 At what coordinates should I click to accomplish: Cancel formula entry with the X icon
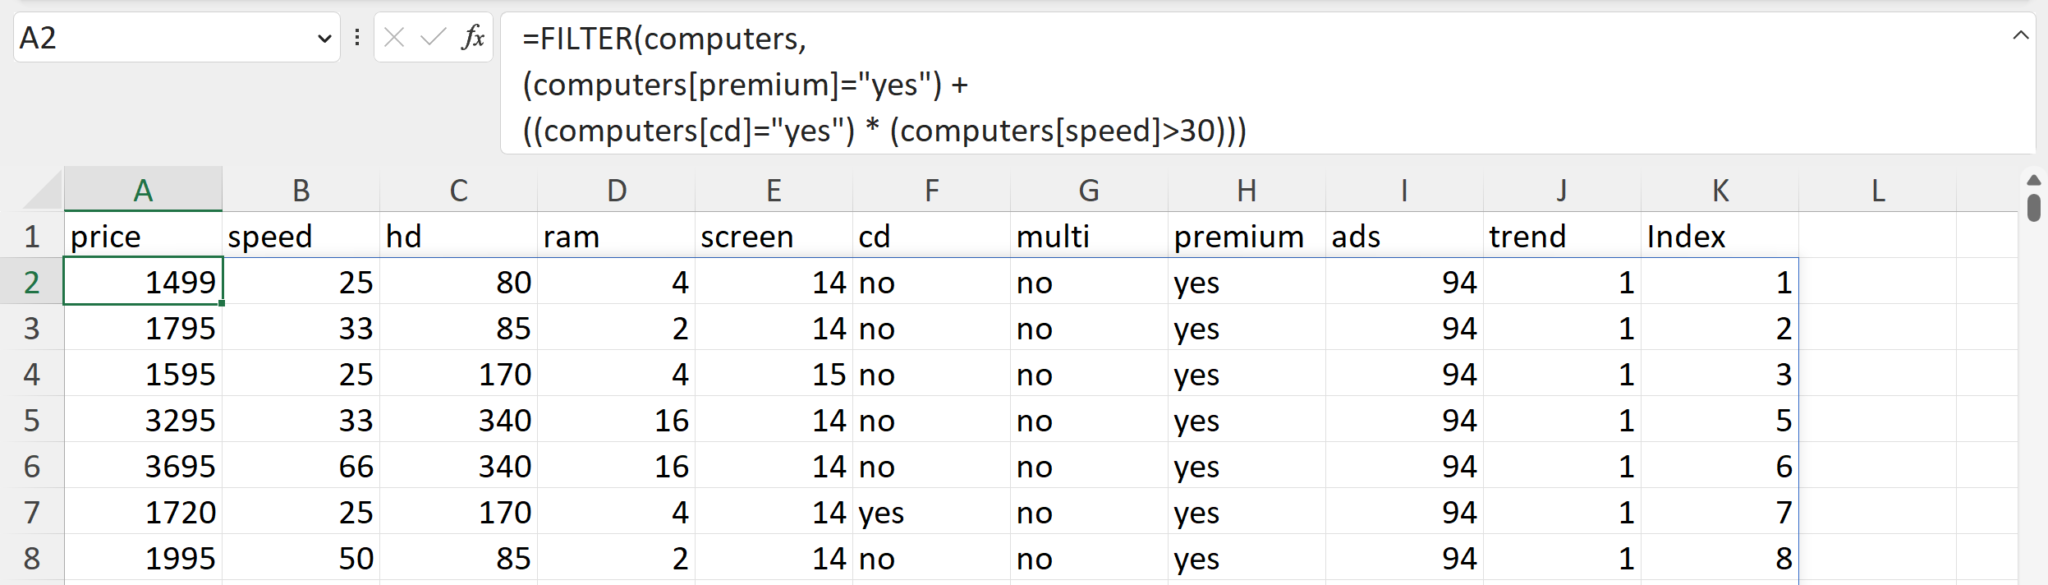point(396,38)
